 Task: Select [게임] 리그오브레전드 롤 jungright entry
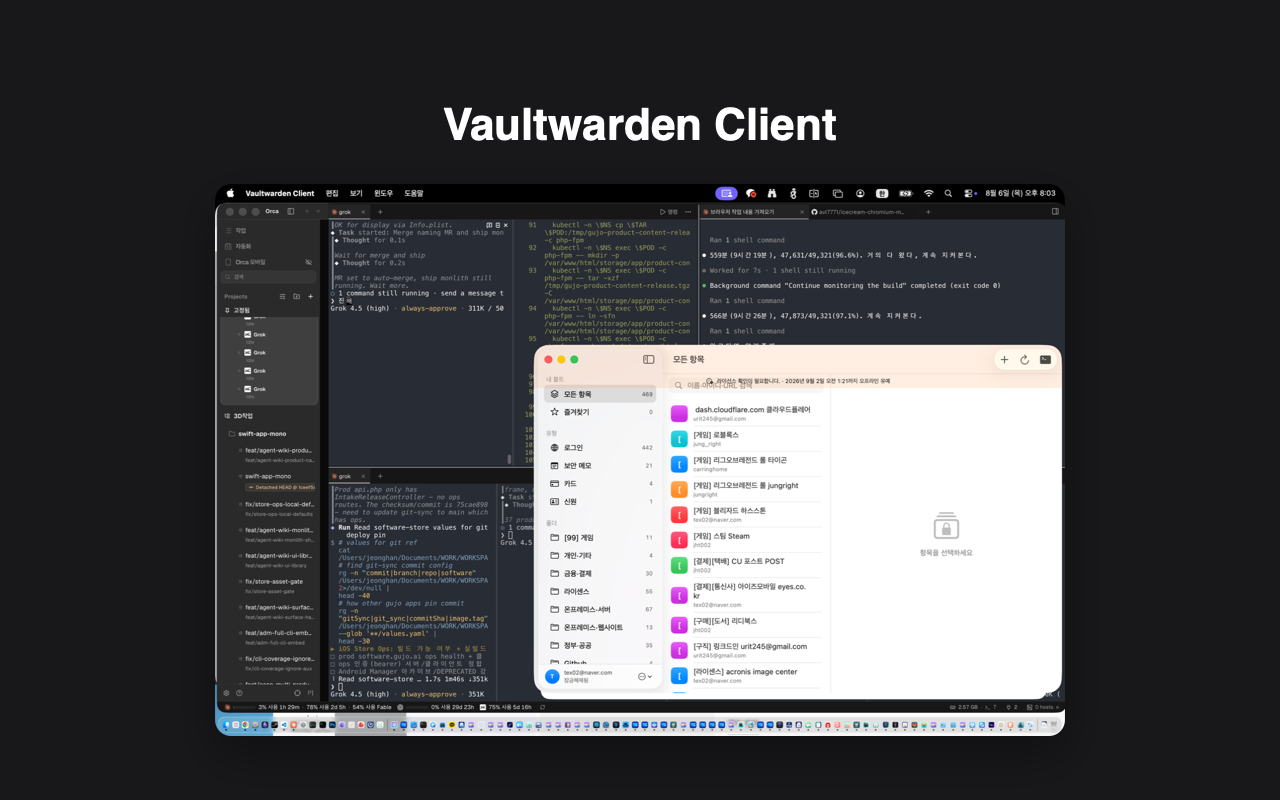pyautogui.click(x=748, y=489)
